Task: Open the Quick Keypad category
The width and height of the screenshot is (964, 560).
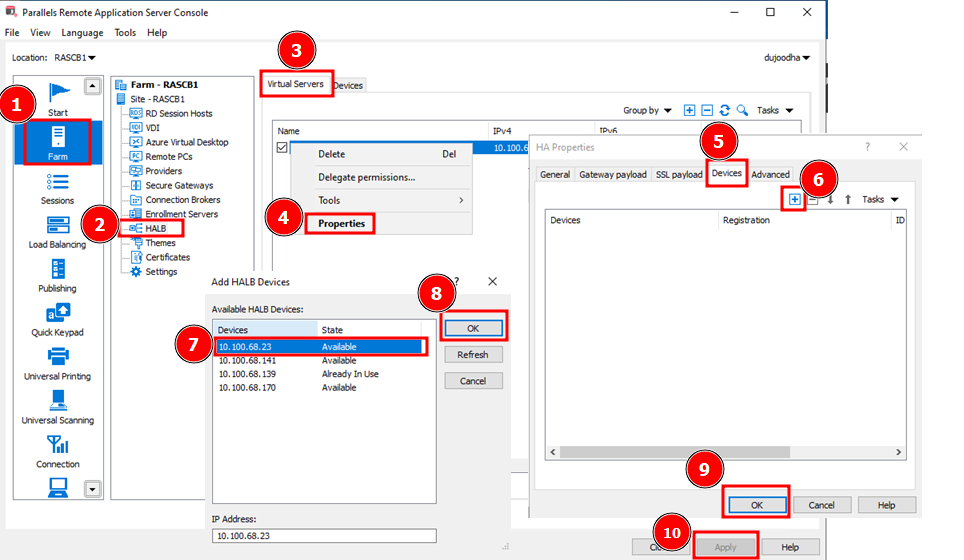Action: pos(57,320)
